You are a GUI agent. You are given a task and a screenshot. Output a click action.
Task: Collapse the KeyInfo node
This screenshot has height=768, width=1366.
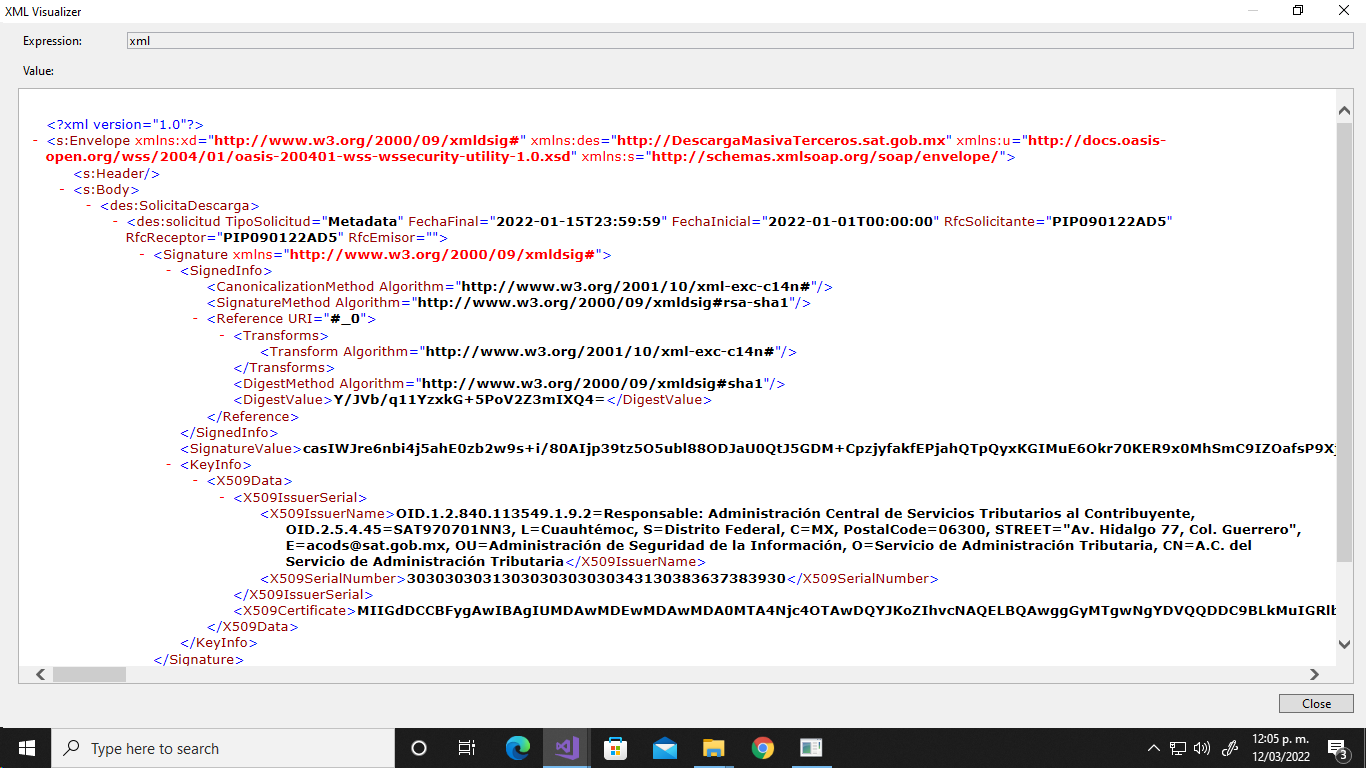coord(169,465)
